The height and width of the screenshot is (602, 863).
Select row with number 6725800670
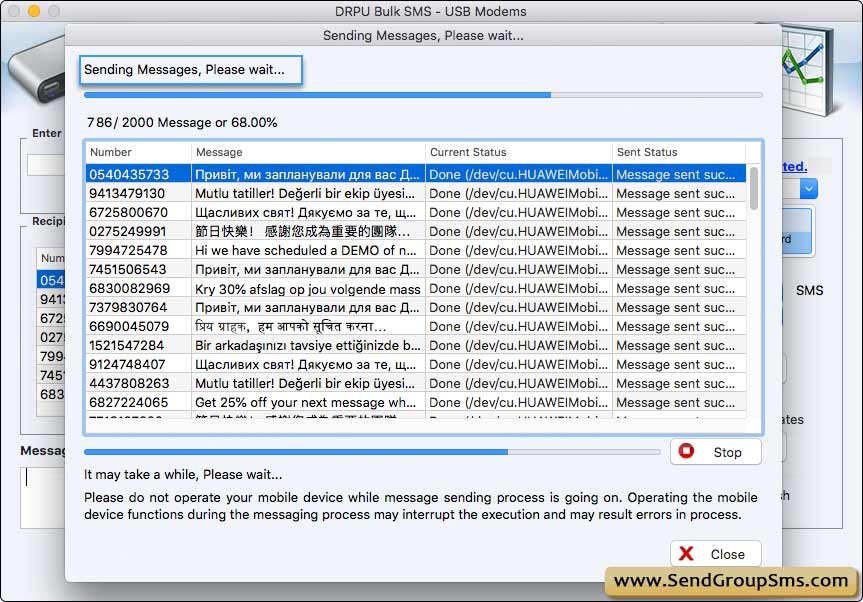[x=416, y=212]
